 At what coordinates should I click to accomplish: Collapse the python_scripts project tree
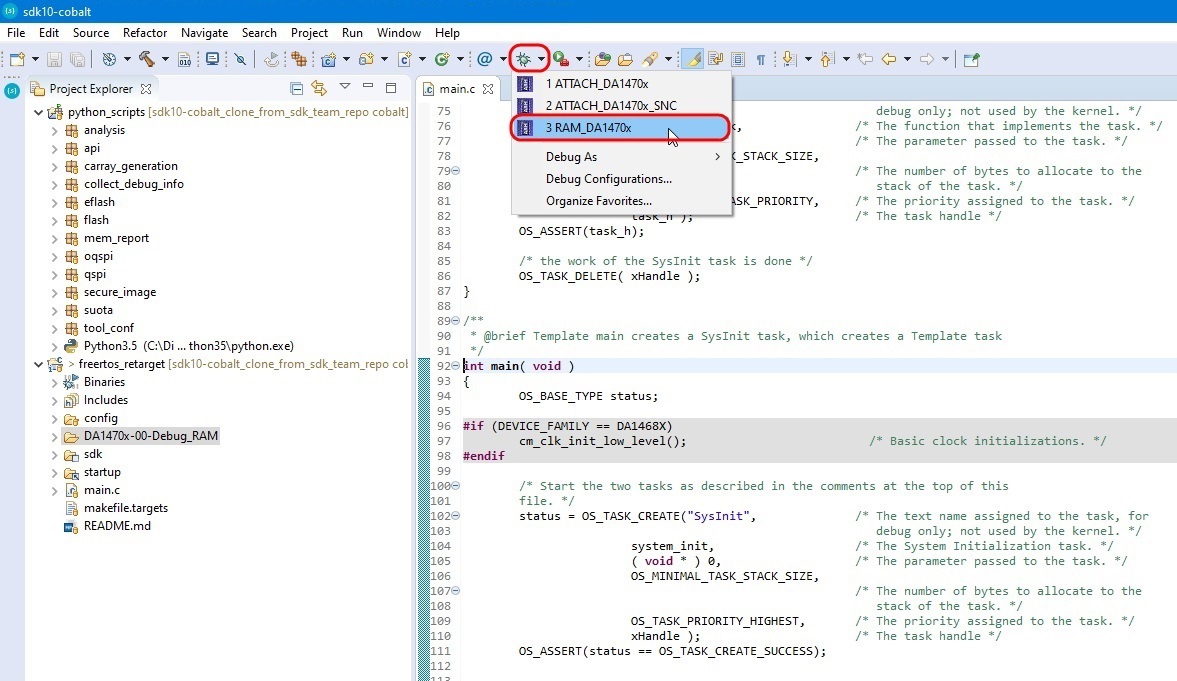tap(38, 113)
